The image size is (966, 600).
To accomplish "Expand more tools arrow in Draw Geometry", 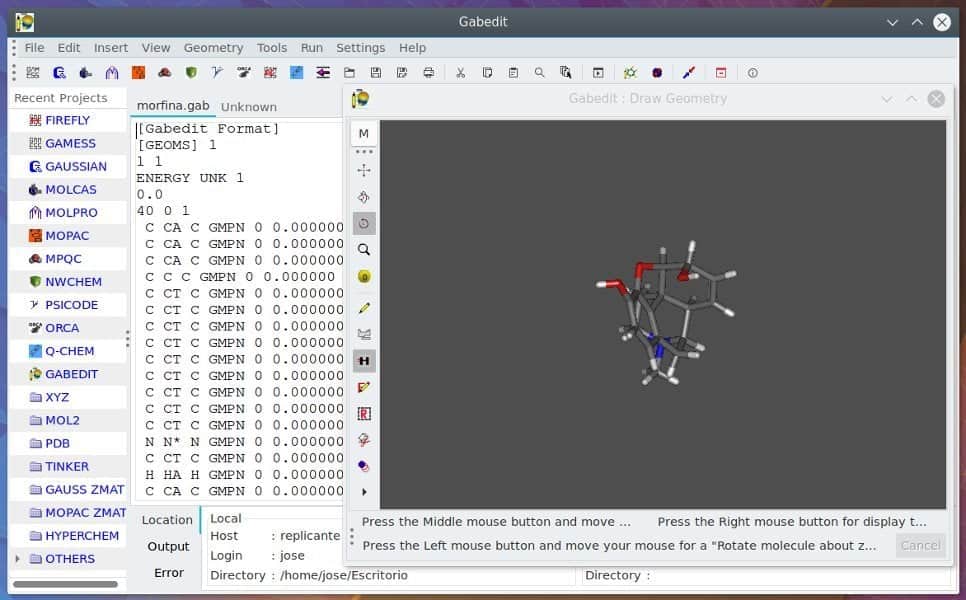I will tap(363, 492).
